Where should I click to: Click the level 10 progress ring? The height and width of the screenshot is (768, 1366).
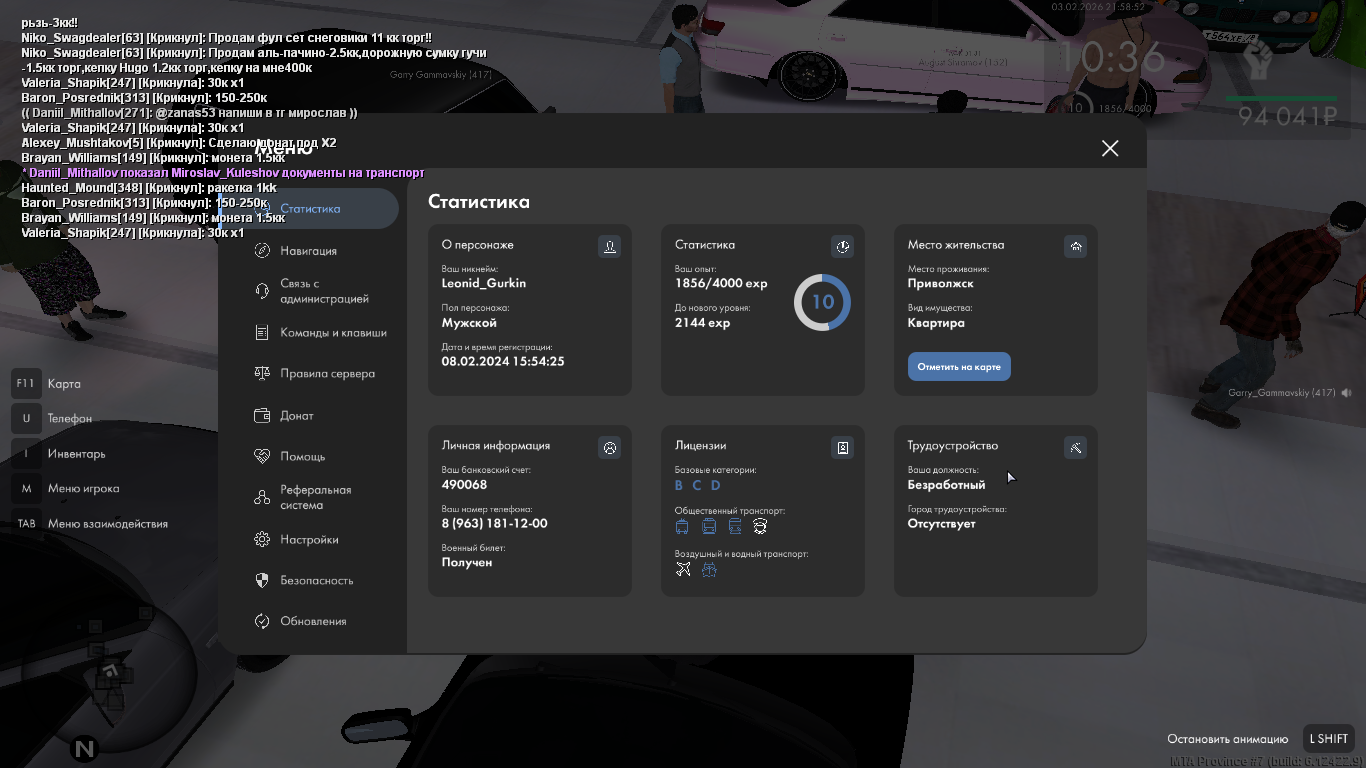(x=822, y=302)
